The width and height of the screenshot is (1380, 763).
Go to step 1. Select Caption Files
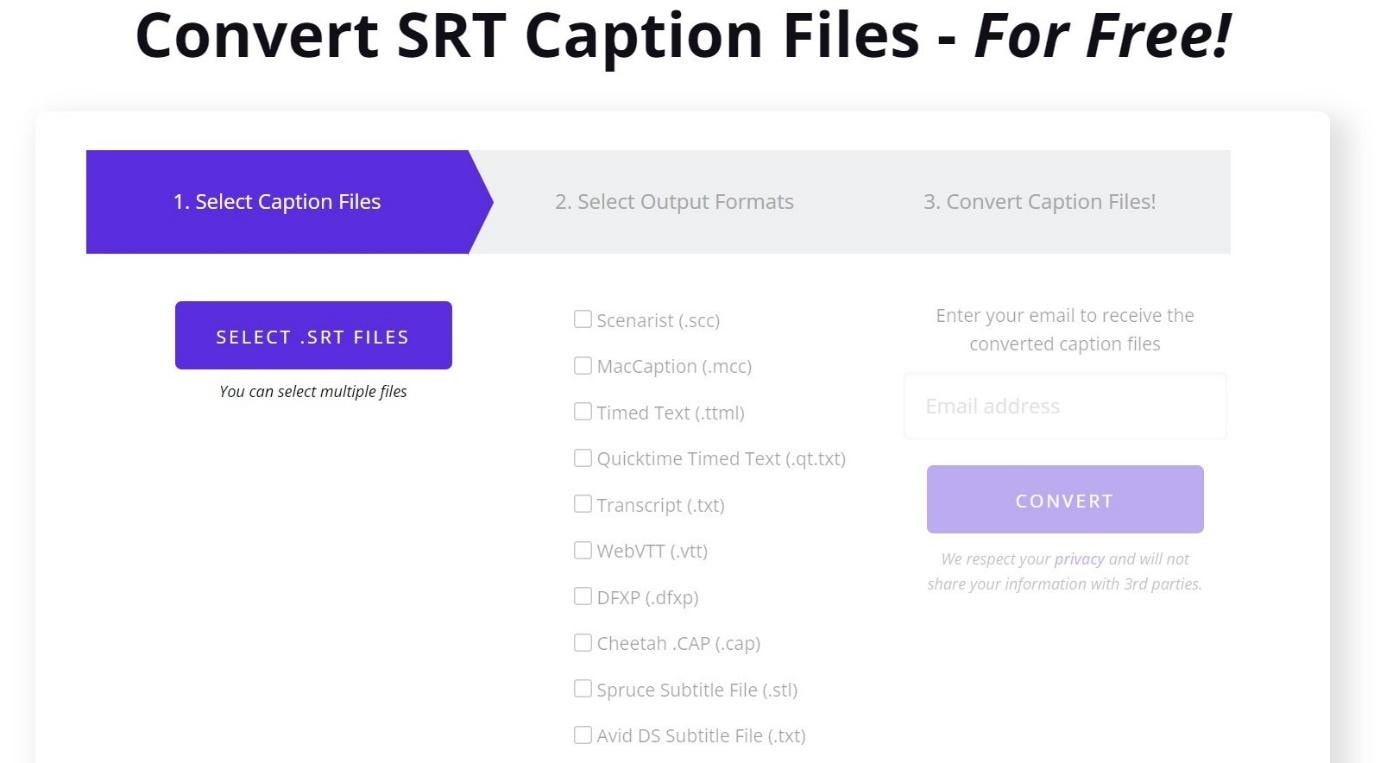click(277, 202)
